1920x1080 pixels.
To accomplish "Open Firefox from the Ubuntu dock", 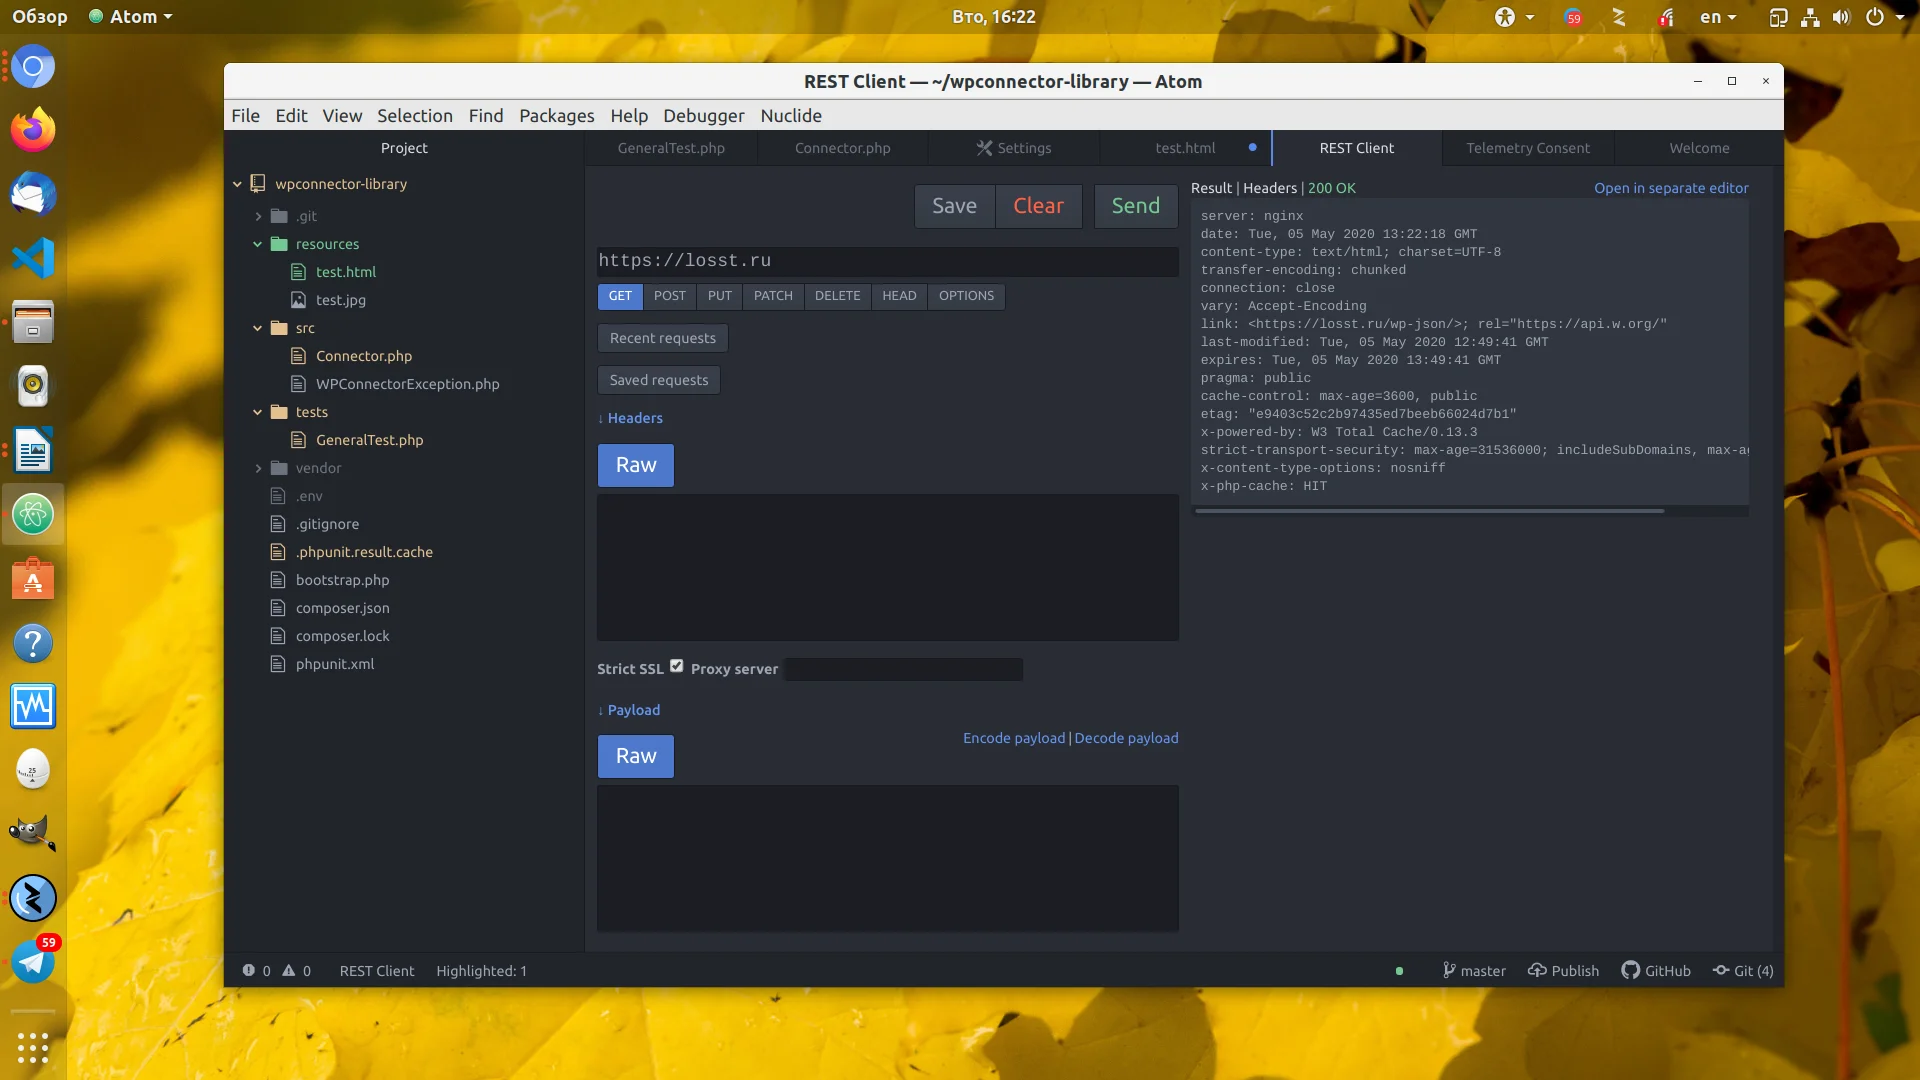I will coord(33,131).
